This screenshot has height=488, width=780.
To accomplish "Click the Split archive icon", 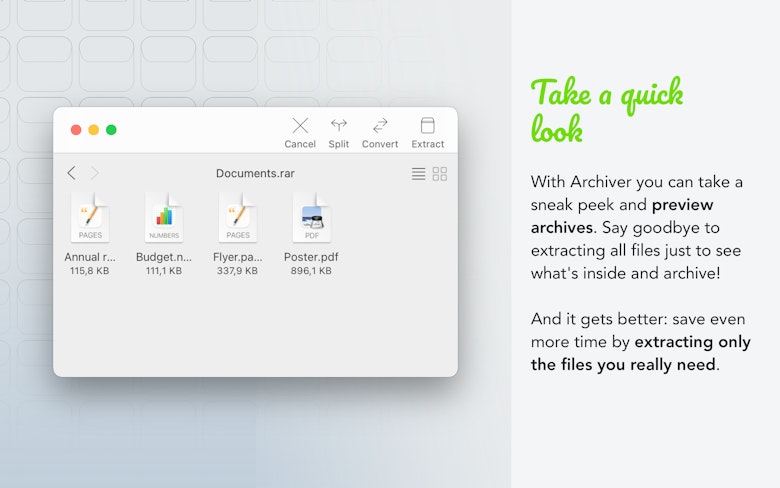I will point(339,125).
